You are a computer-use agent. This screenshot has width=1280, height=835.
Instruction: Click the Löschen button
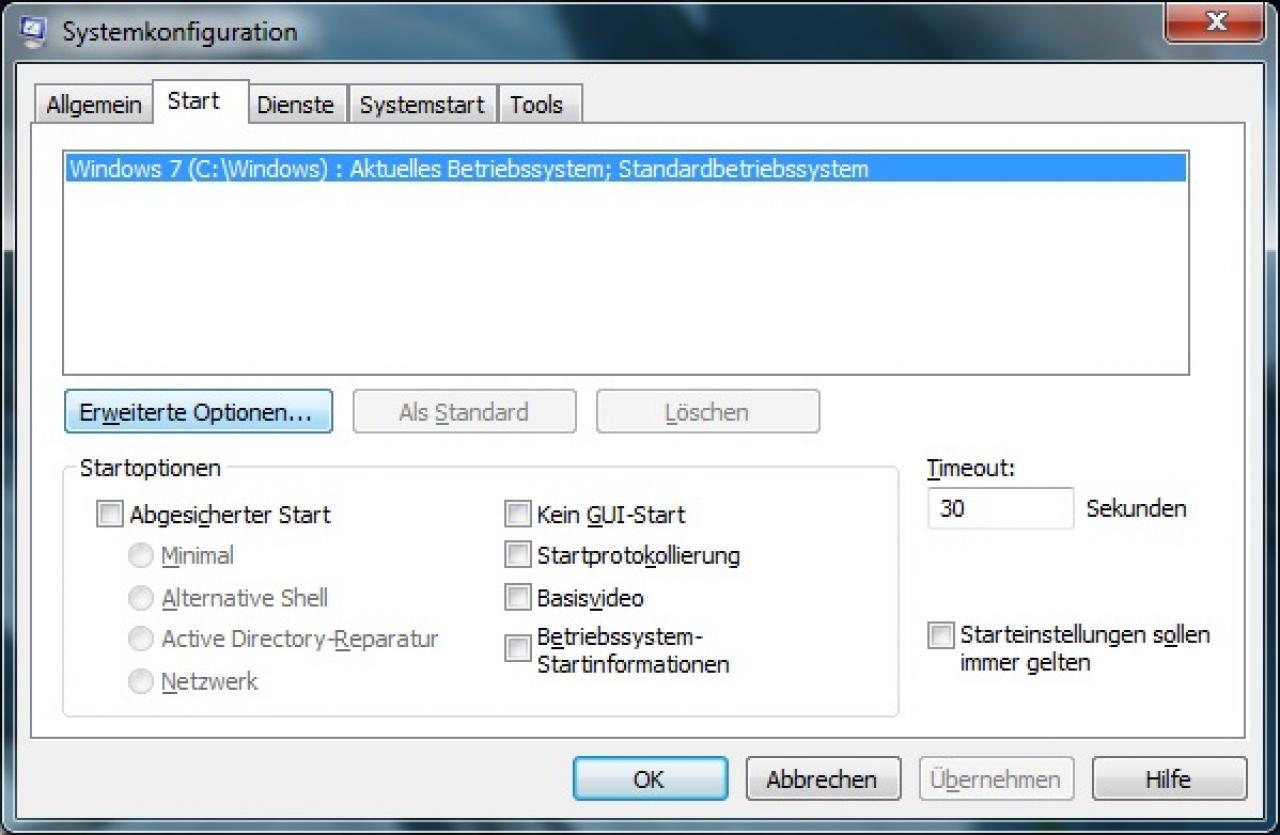coord(708,412)
